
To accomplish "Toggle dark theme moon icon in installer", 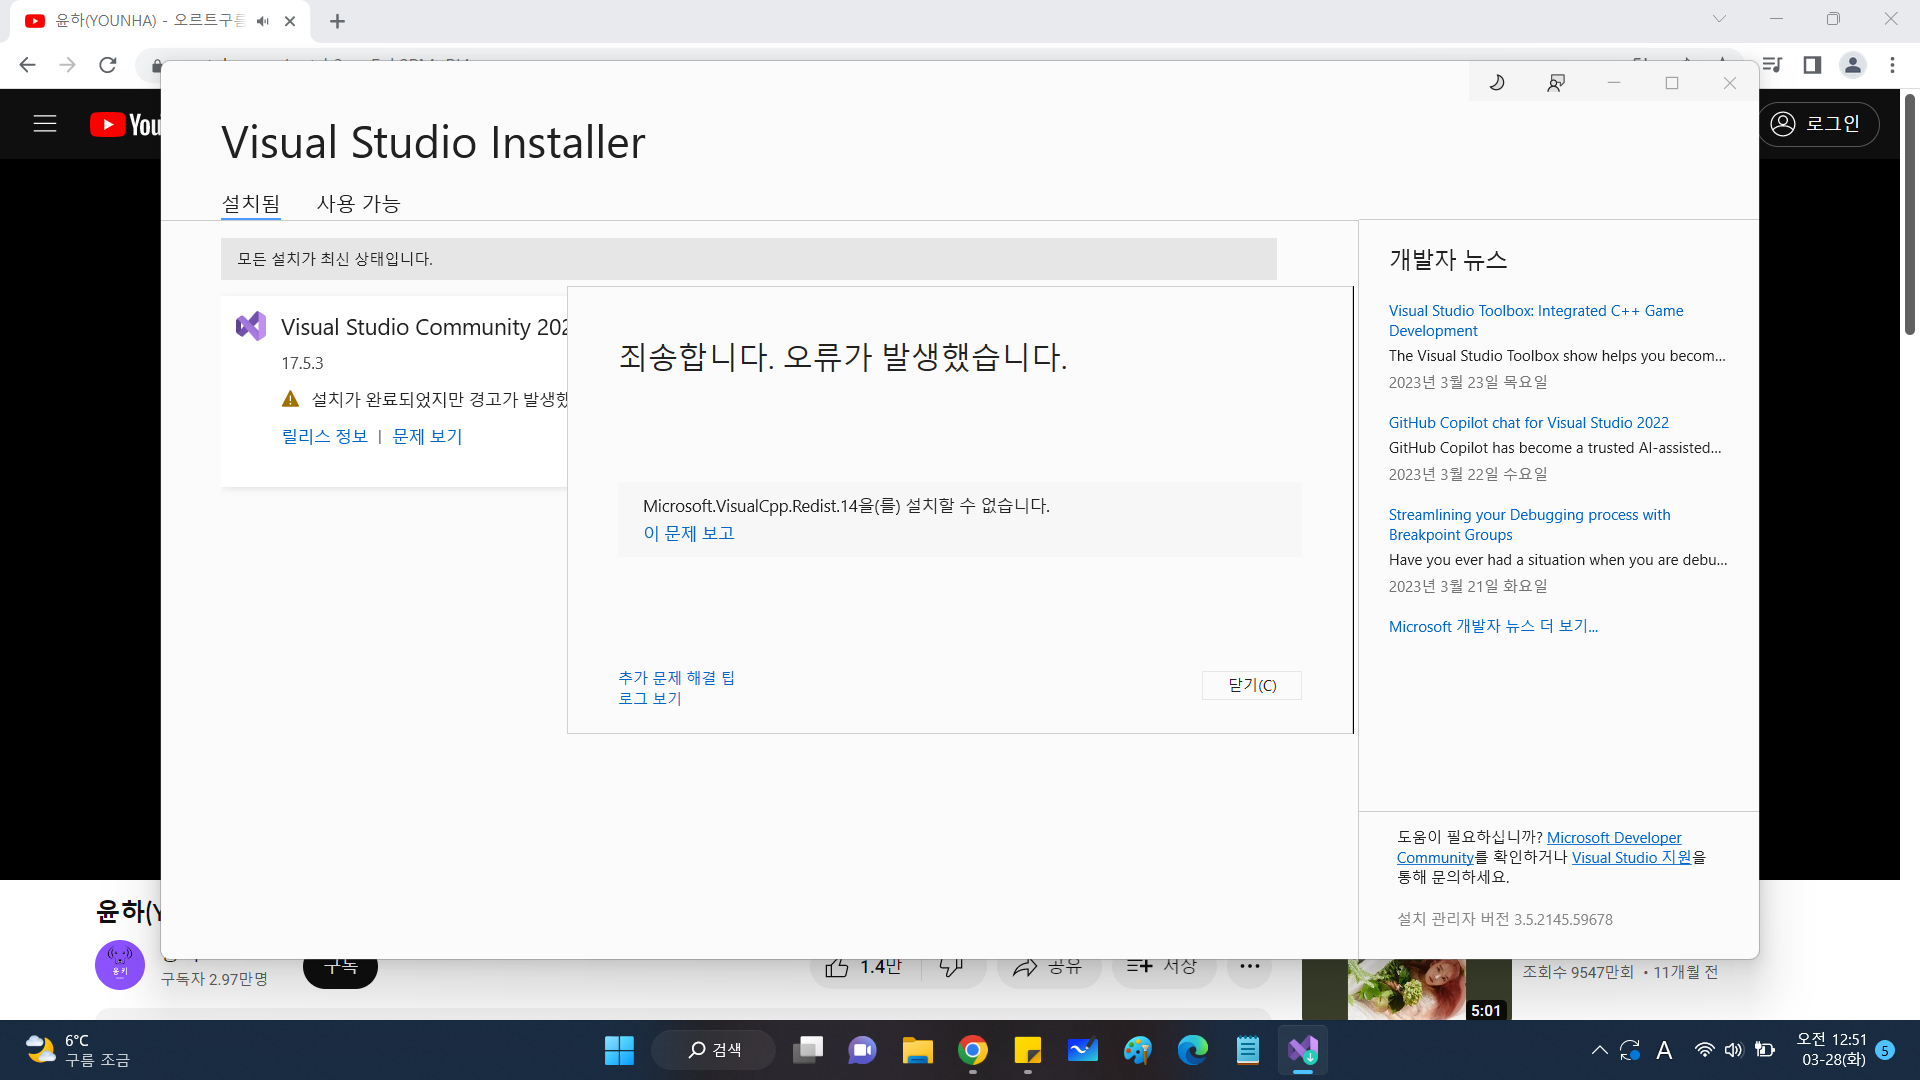I will pos(1497,83).
